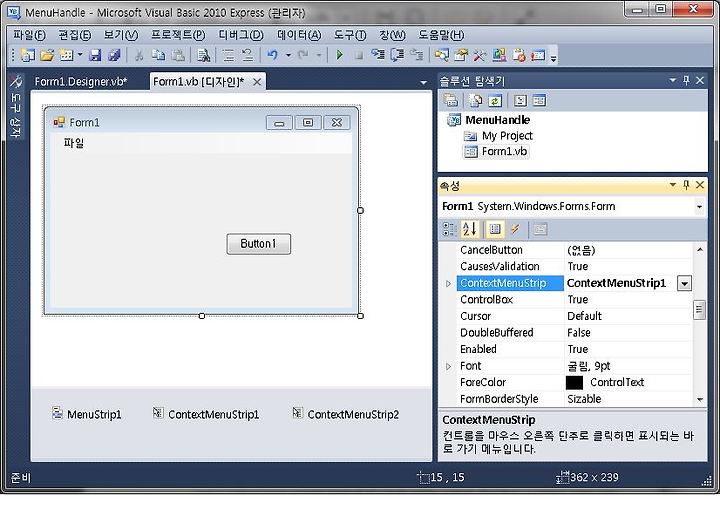The width and height of the screenshot is (720, 523).
Task: Open the Properties Window from the main toolbar
Action: coord(461,56)
